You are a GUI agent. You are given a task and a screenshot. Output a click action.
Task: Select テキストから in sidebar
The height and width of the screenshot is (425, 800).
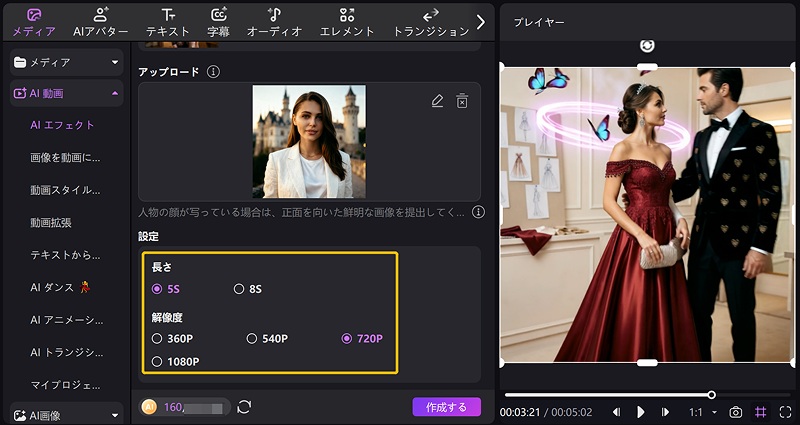click(65, 255)
